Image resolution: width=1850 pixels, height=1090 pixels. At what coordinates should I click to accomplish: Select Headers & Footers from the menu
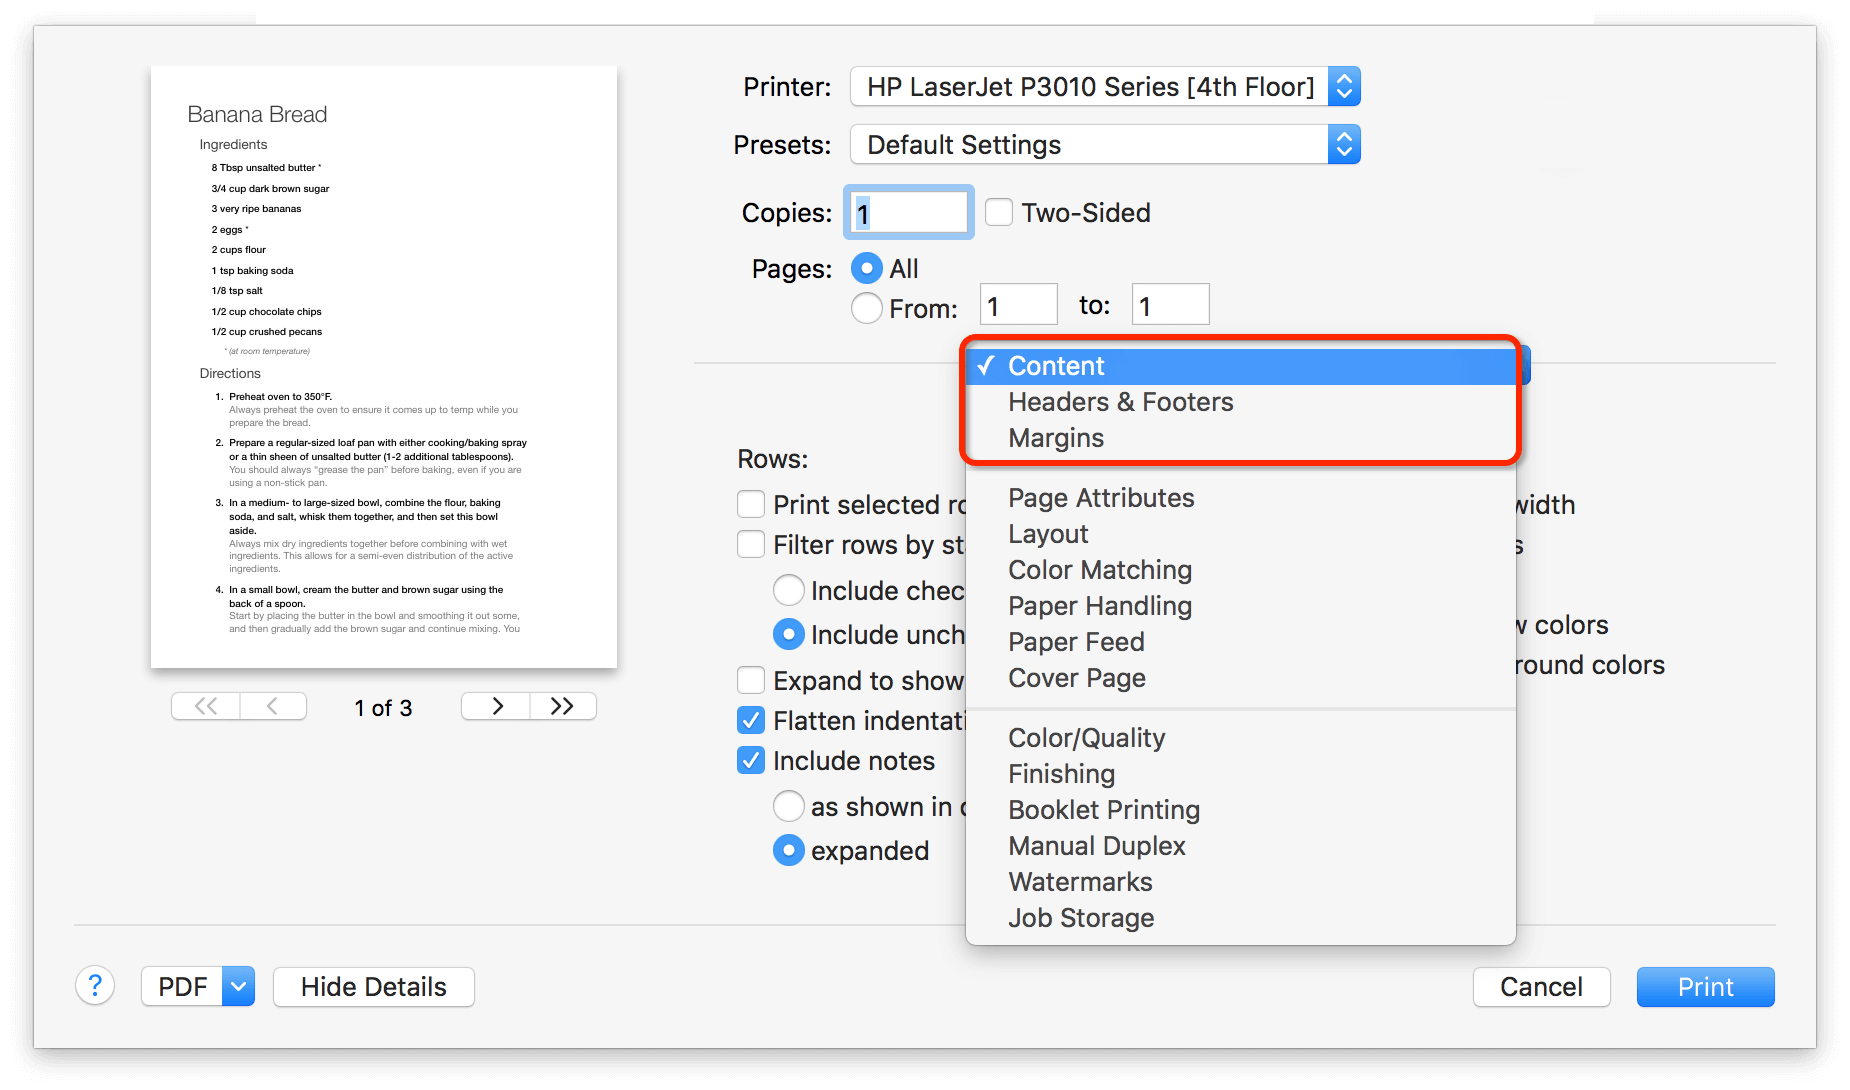tap(1120, 402)
